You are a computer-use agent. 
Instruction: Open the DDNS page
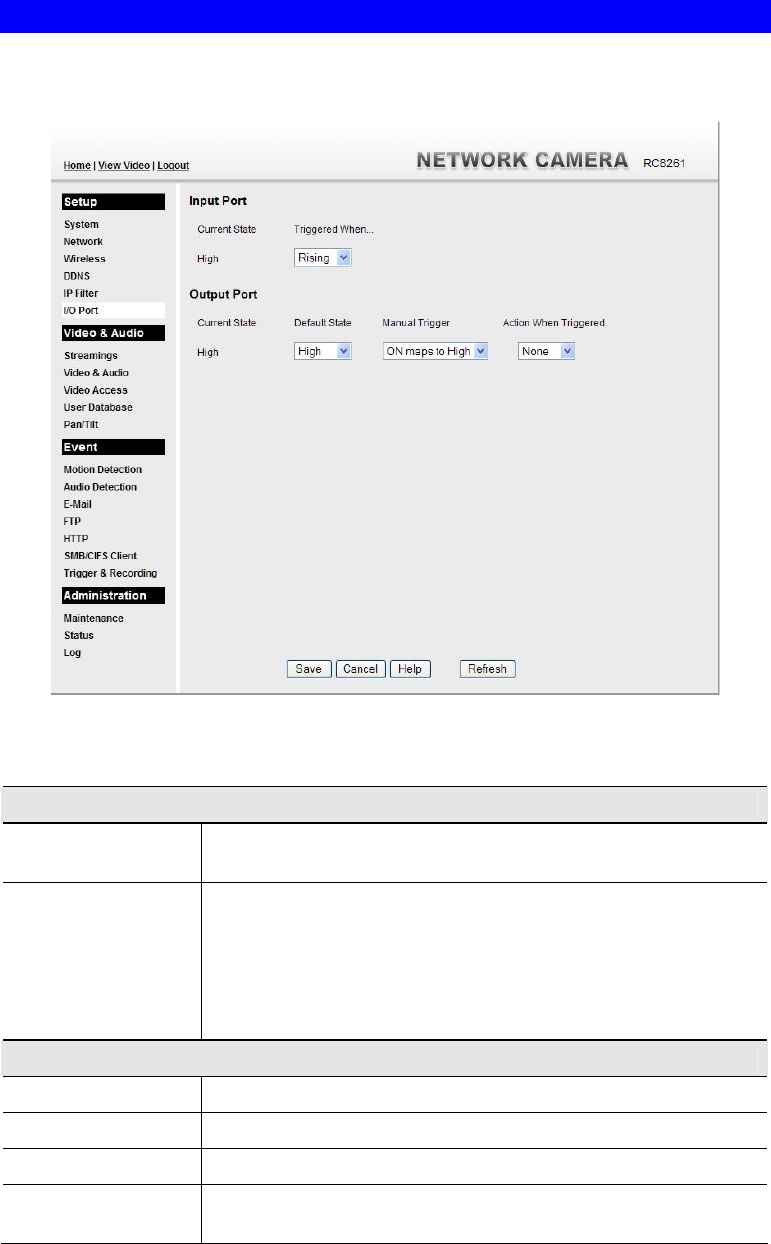point(77,276)
